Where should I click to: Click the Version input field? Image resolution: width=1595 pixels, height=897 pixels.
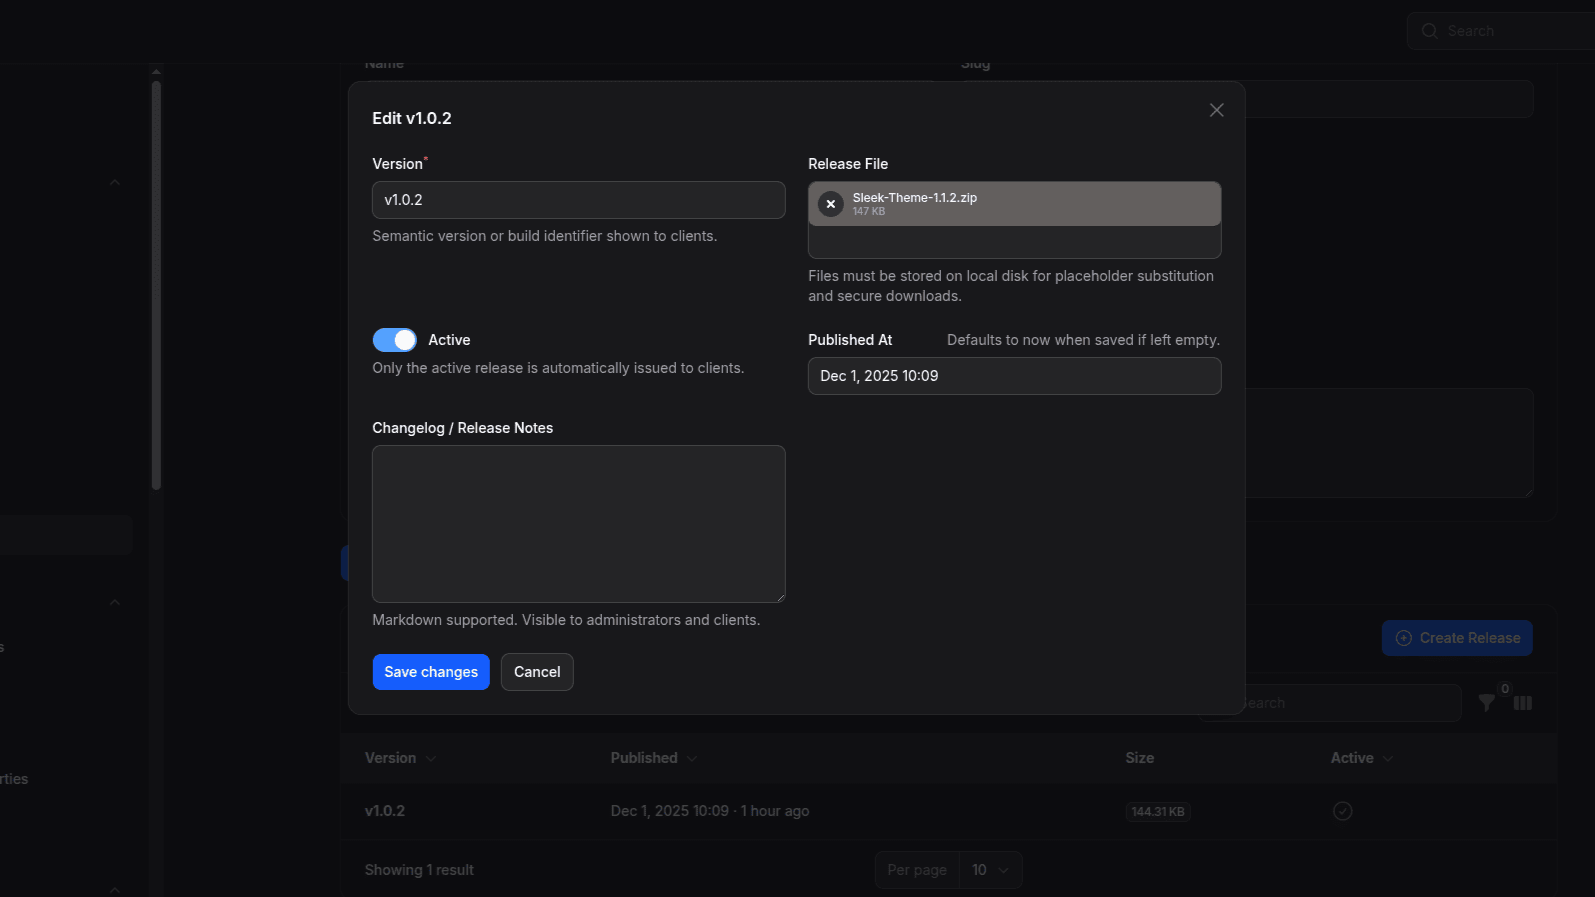point(578,200)
